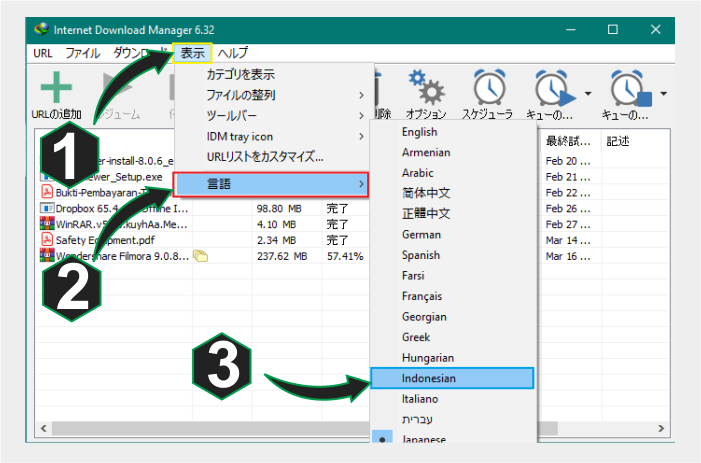This screenshot has height=463, width=701.
Task: Click the 57.41% progress value
Action: (x=345, y=256)
